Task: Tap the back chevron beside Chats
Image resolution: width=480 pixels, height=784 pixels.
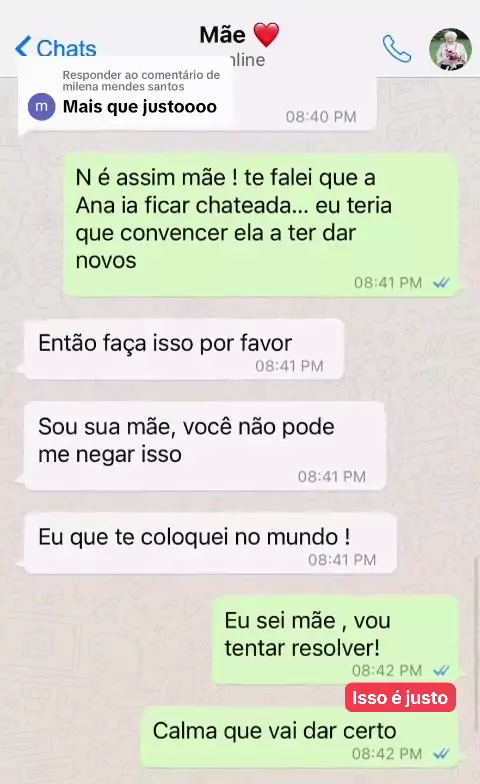Action: pos(23,48)
